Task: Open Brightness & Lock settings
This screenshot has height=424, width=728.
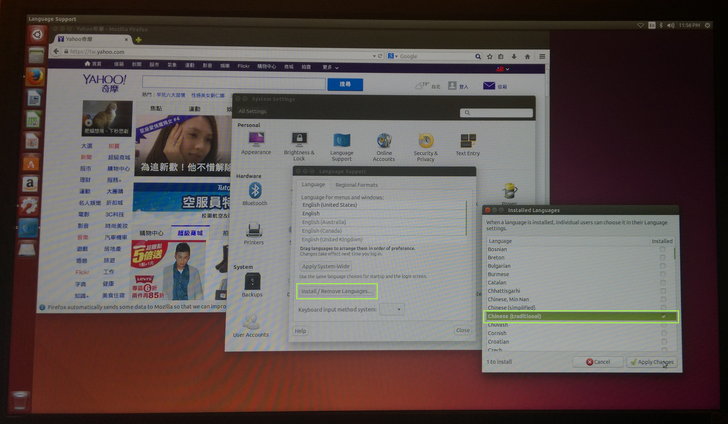Action: [x=299, y=146]
